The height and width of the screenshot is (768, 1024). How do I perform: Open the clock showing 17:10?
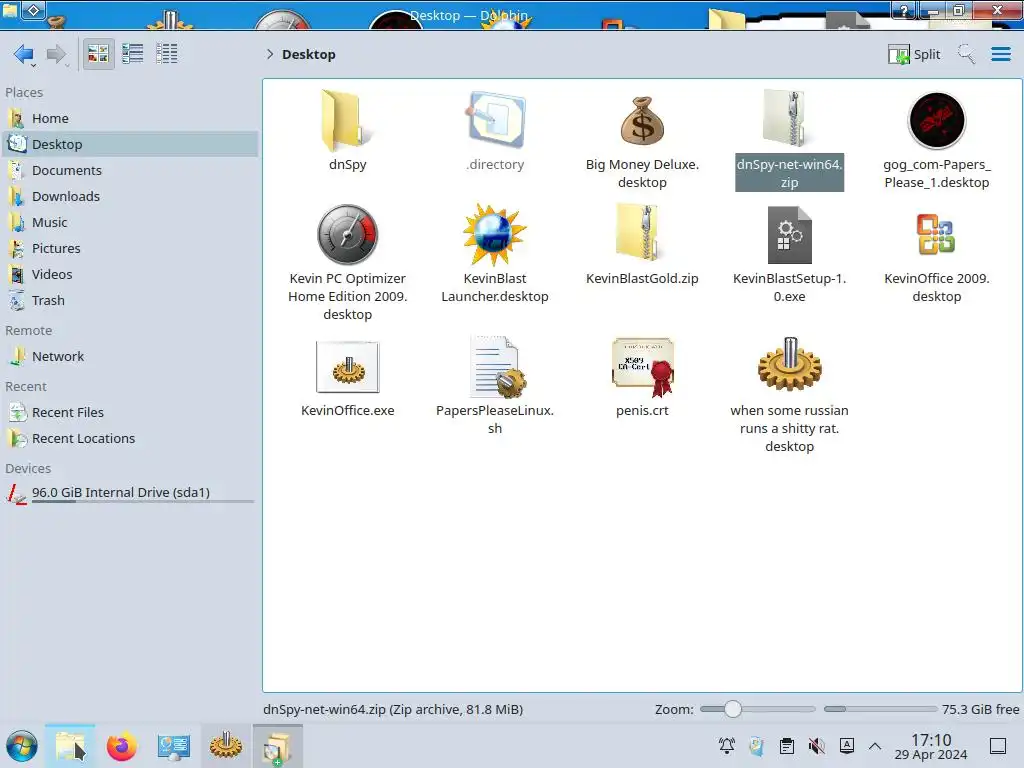click(931, 746)
